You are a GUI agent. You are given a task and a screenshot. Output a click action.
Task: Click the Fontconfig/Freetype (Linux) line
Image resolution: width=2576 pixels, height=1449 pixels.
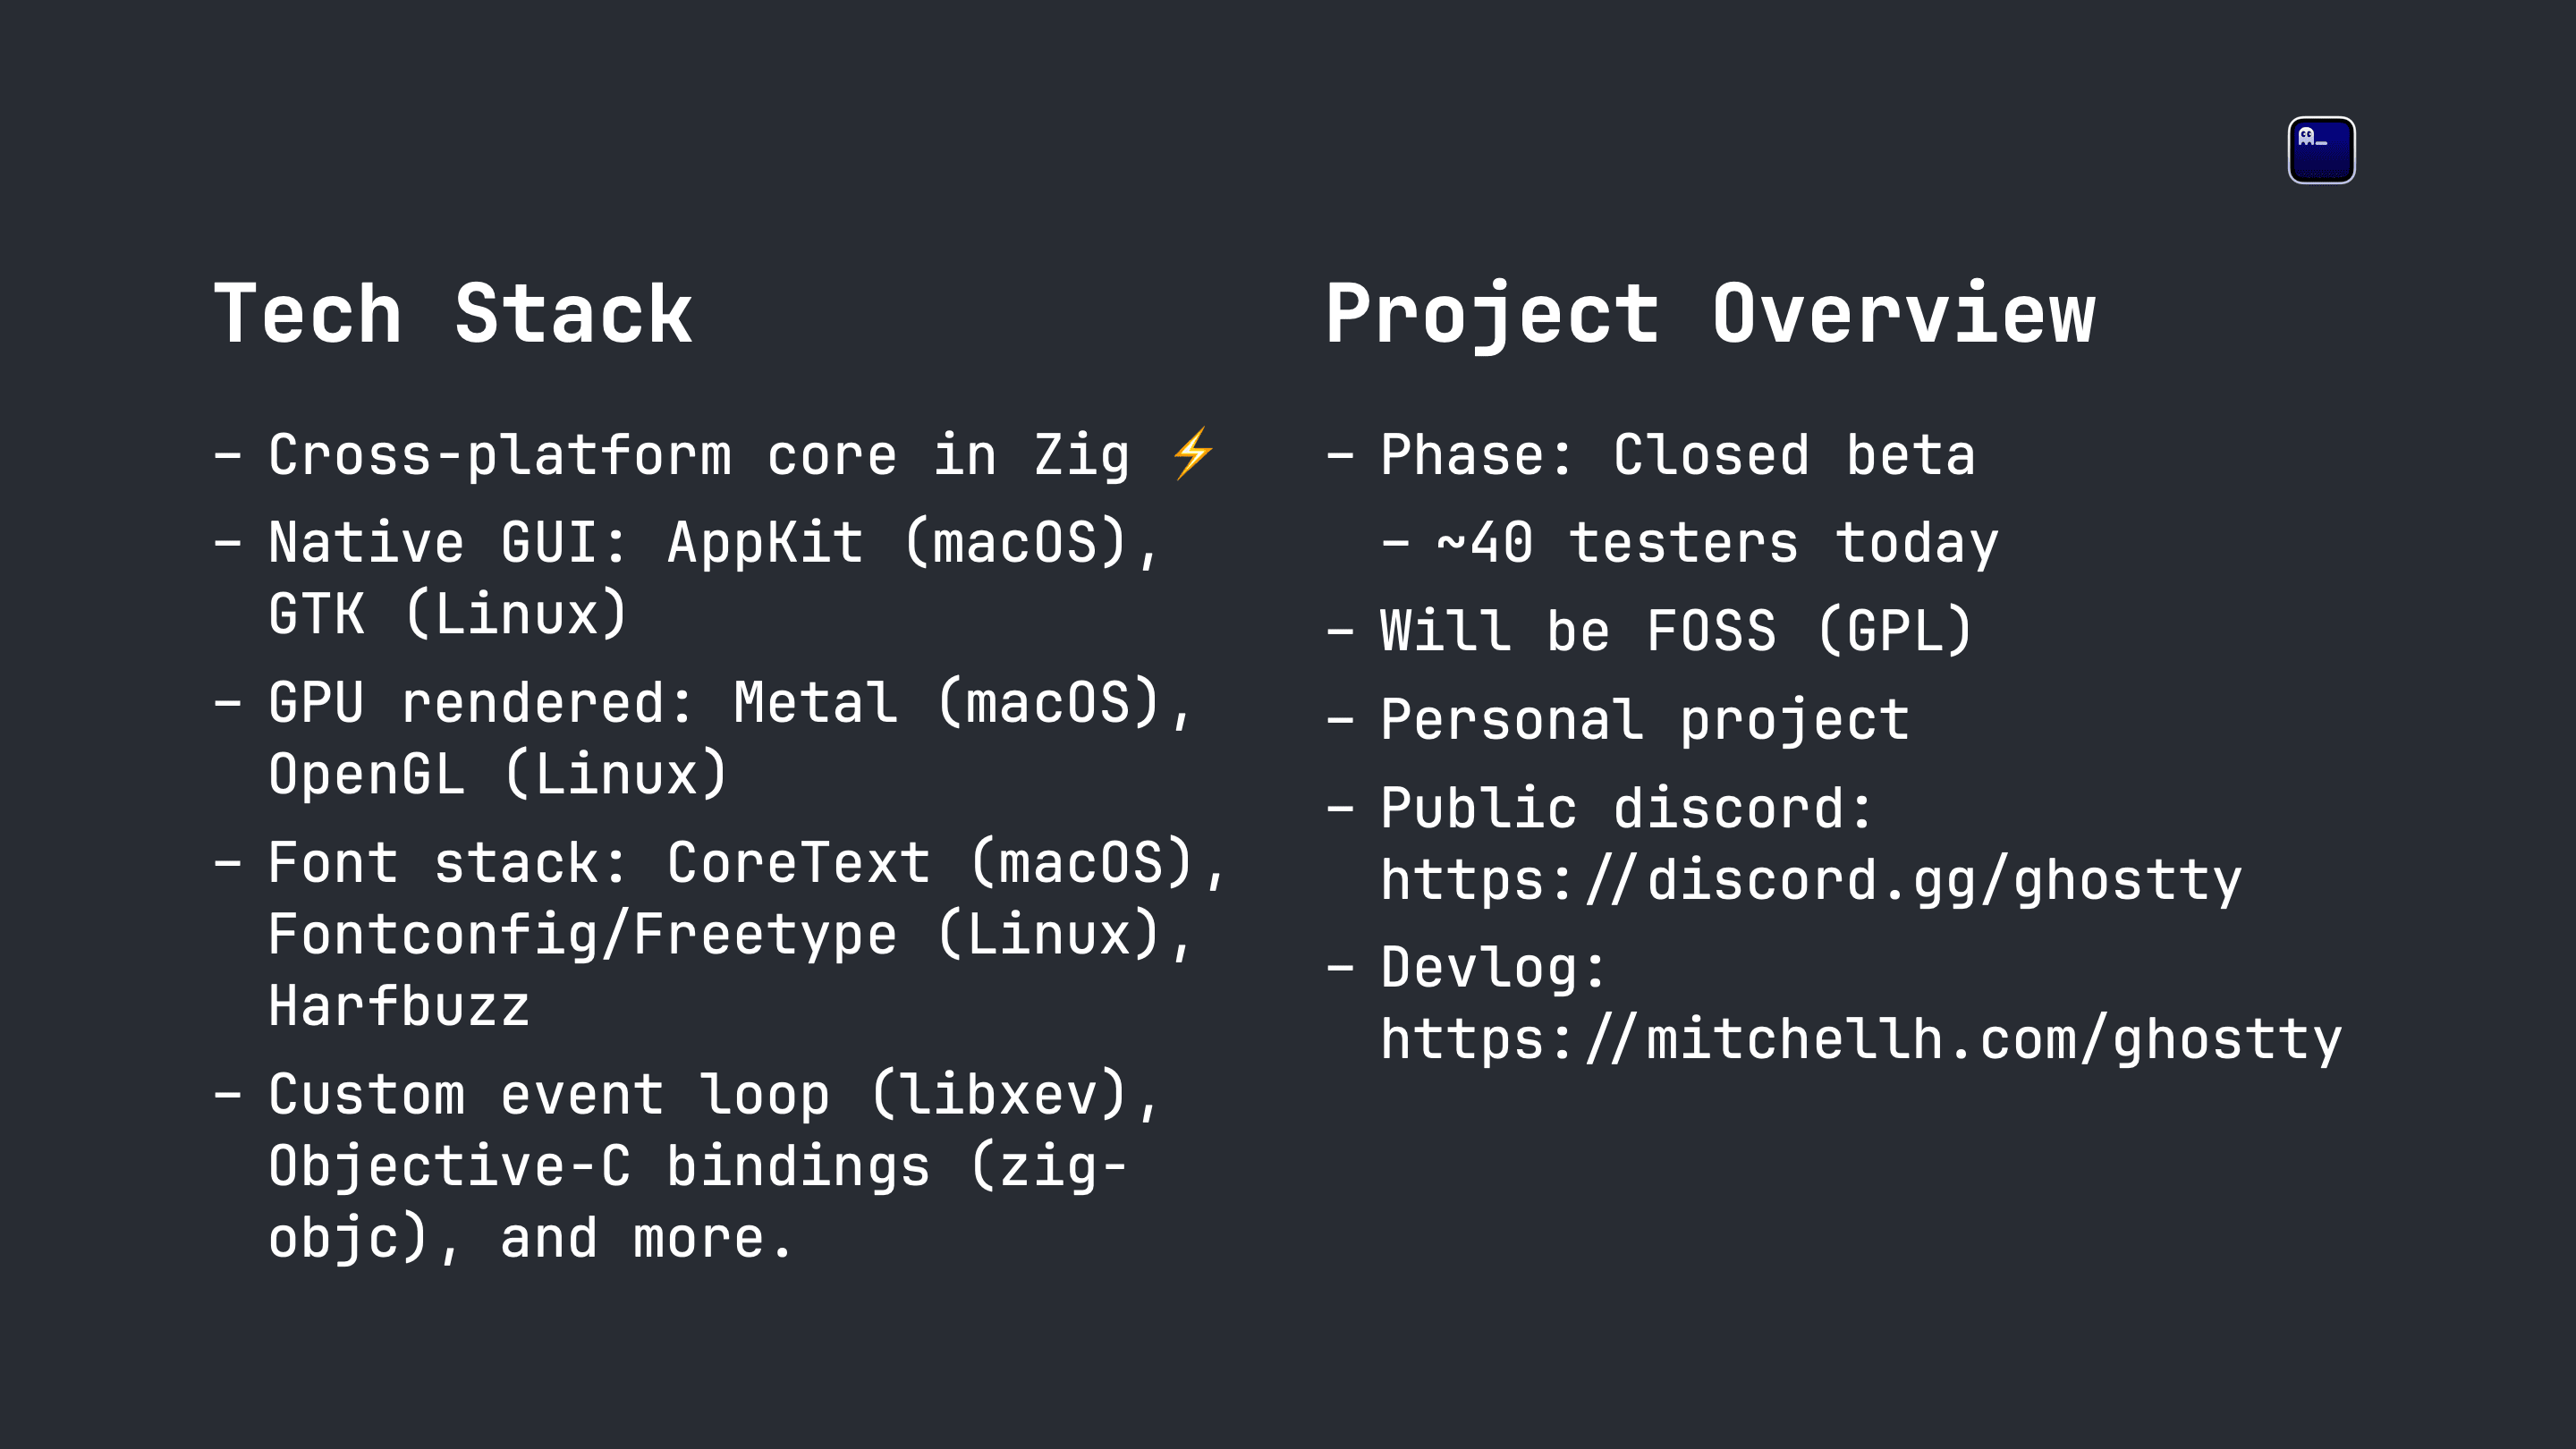pyautogui.click(x=730, y=935)
